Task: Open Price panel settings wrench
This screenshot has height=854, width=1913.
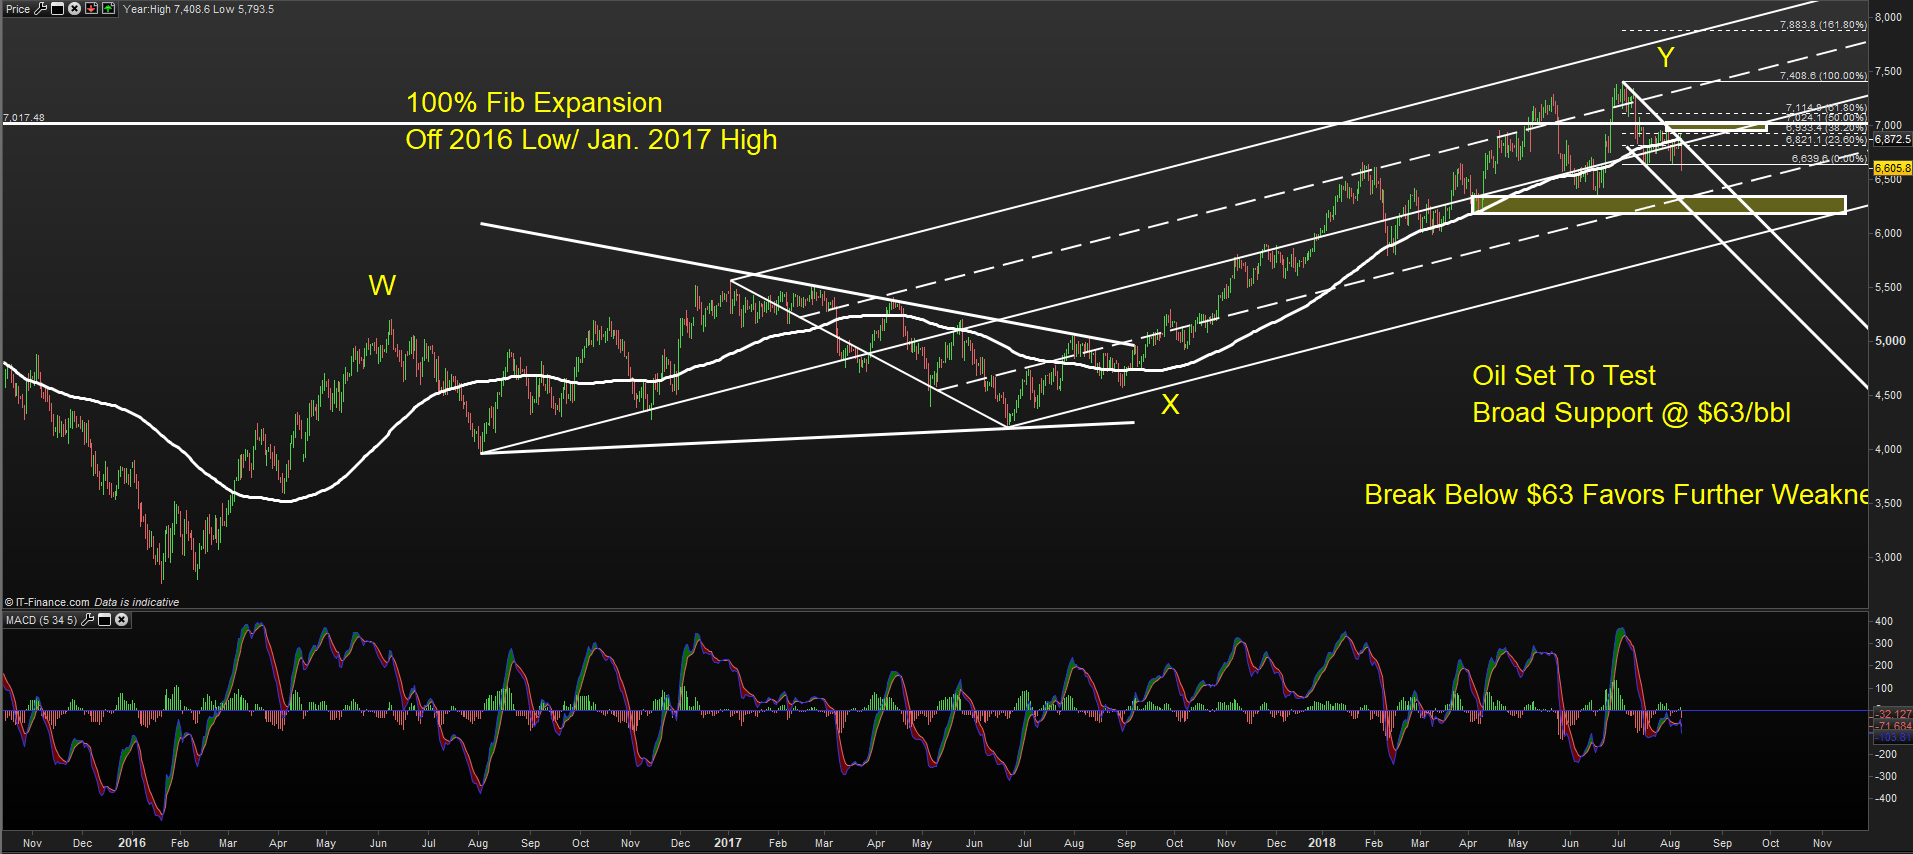Action: [x=40, y=9]
